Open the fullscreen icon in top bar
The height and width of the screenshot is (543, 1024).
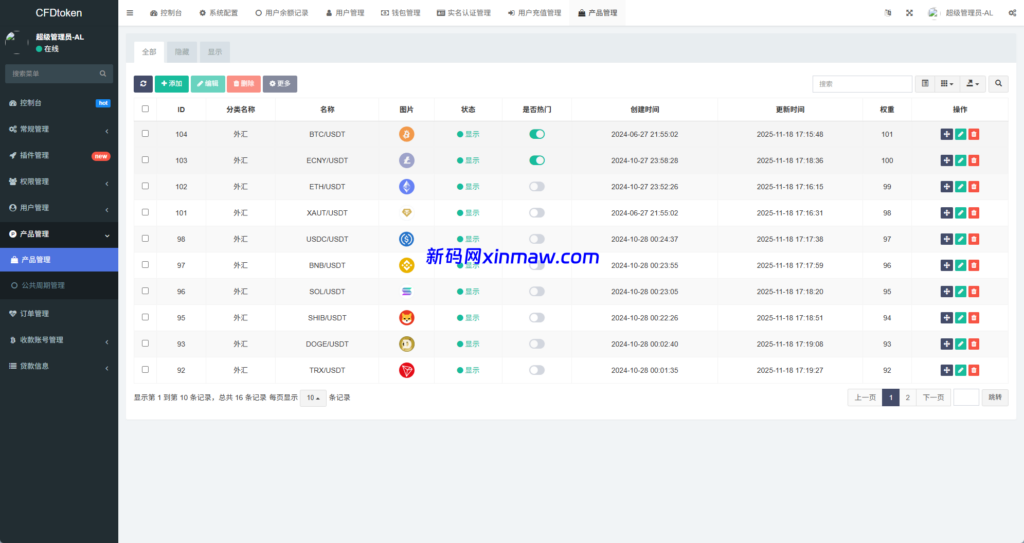[909, 13]
